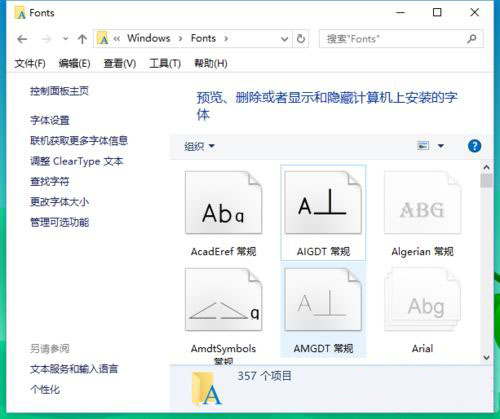
Task: Click the change view icon
Action: [x=423, y=146]
